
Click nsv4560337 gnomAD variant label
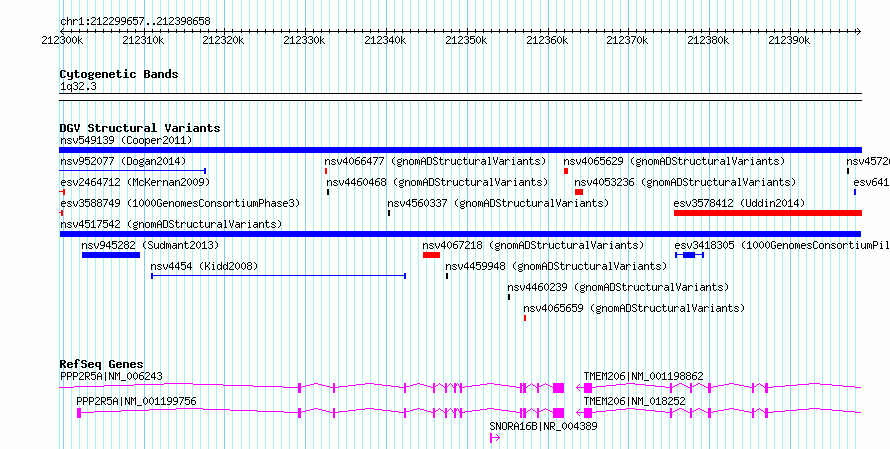click(x=498, y=203)
